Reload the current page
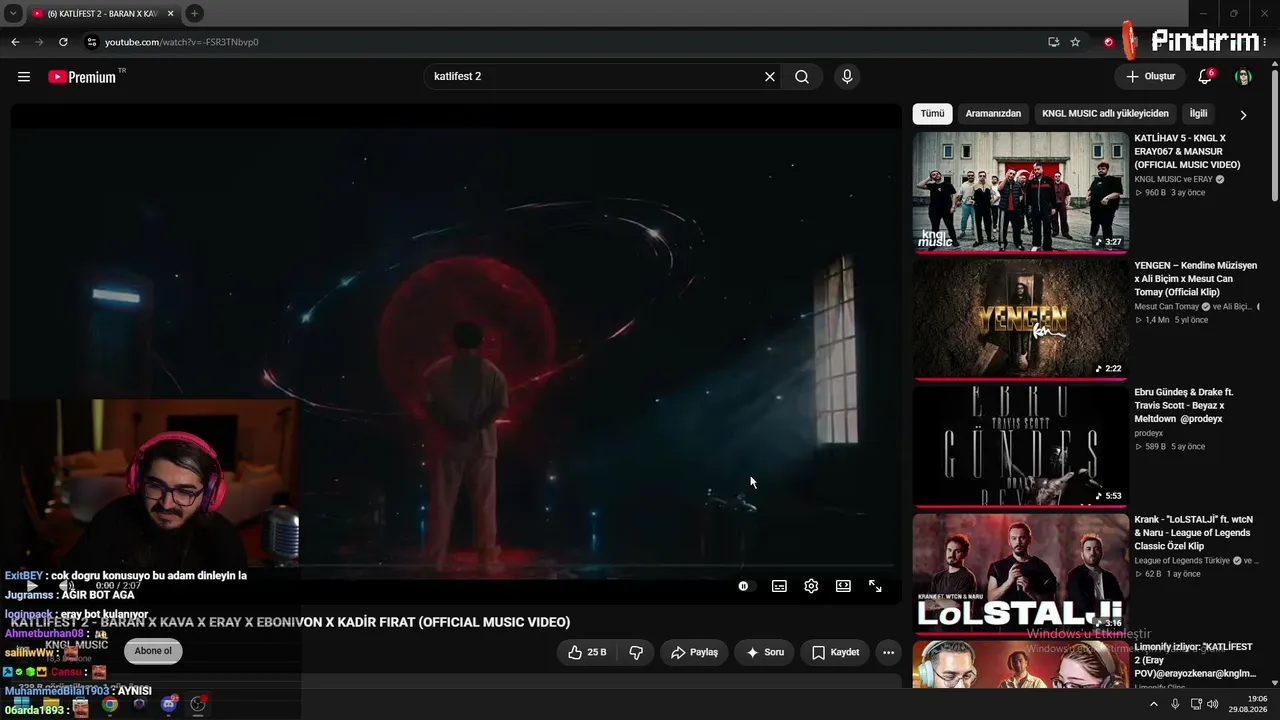Screen dimensions: 1280x720 click(63, 42)
